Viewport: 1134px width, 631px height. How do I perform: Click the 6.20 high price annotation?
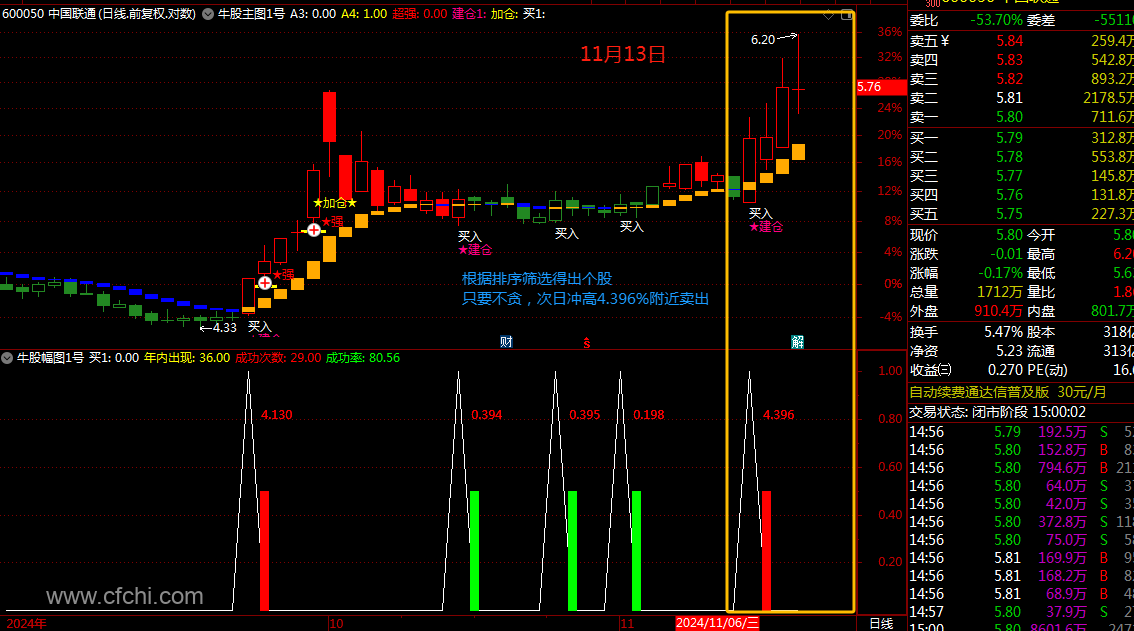[x=763, y=40]
